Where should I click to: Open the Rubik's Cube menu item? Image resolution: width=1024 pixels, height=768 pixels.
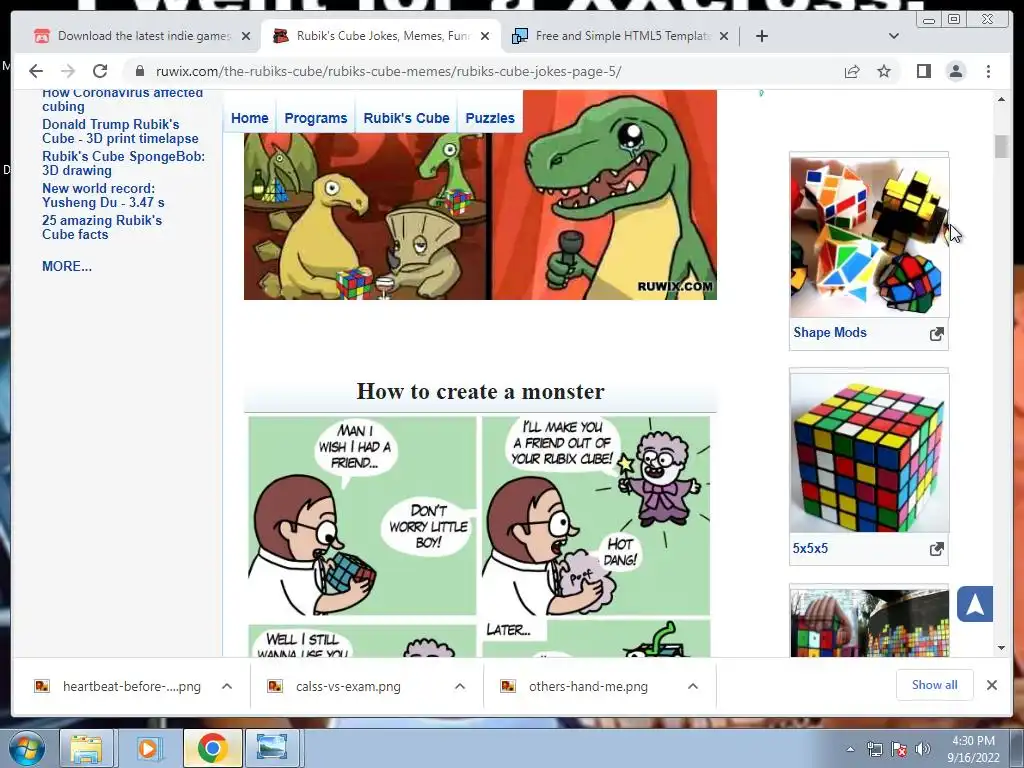coord(406,118)
